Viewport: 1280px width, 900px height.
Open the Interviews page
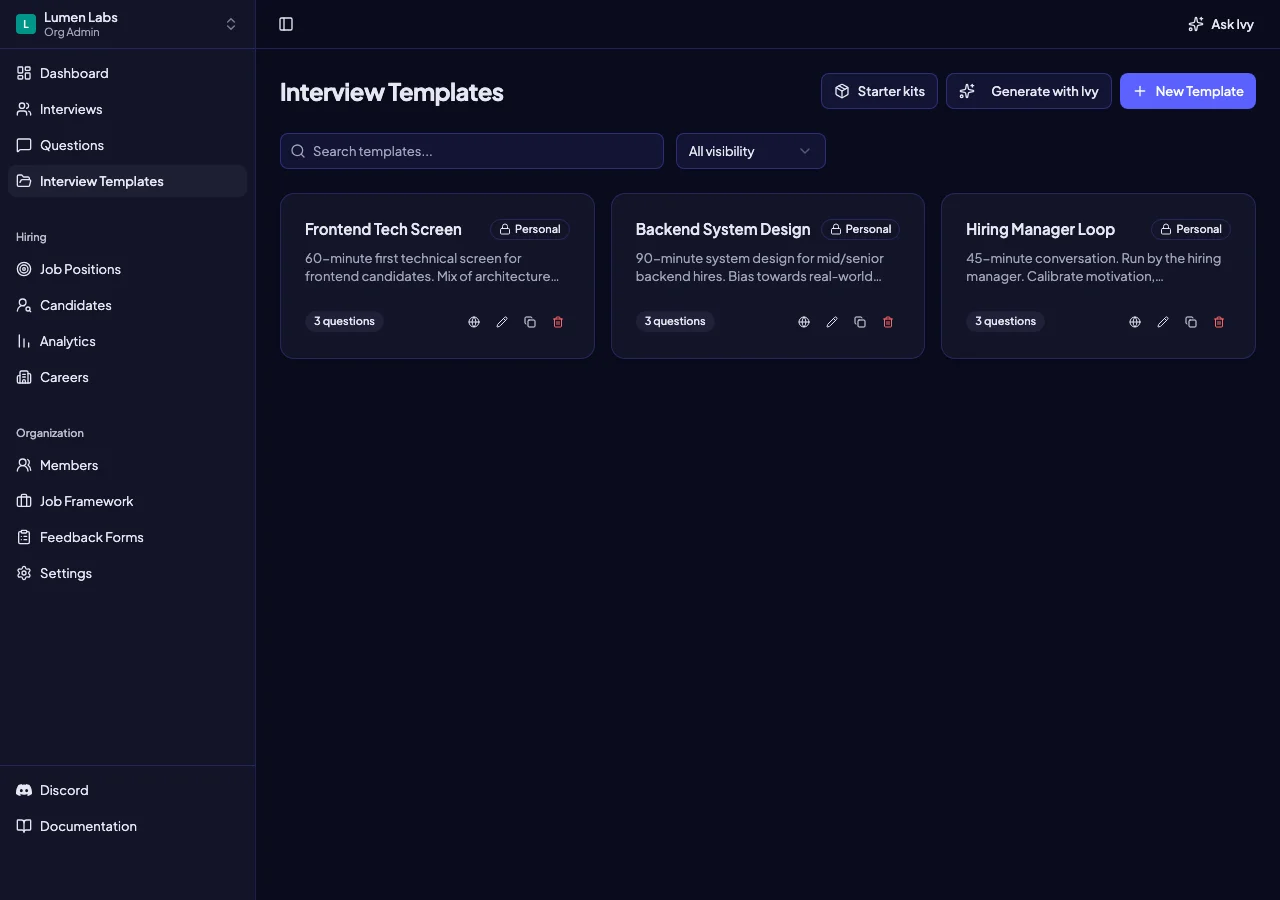(x=127, y=109)
